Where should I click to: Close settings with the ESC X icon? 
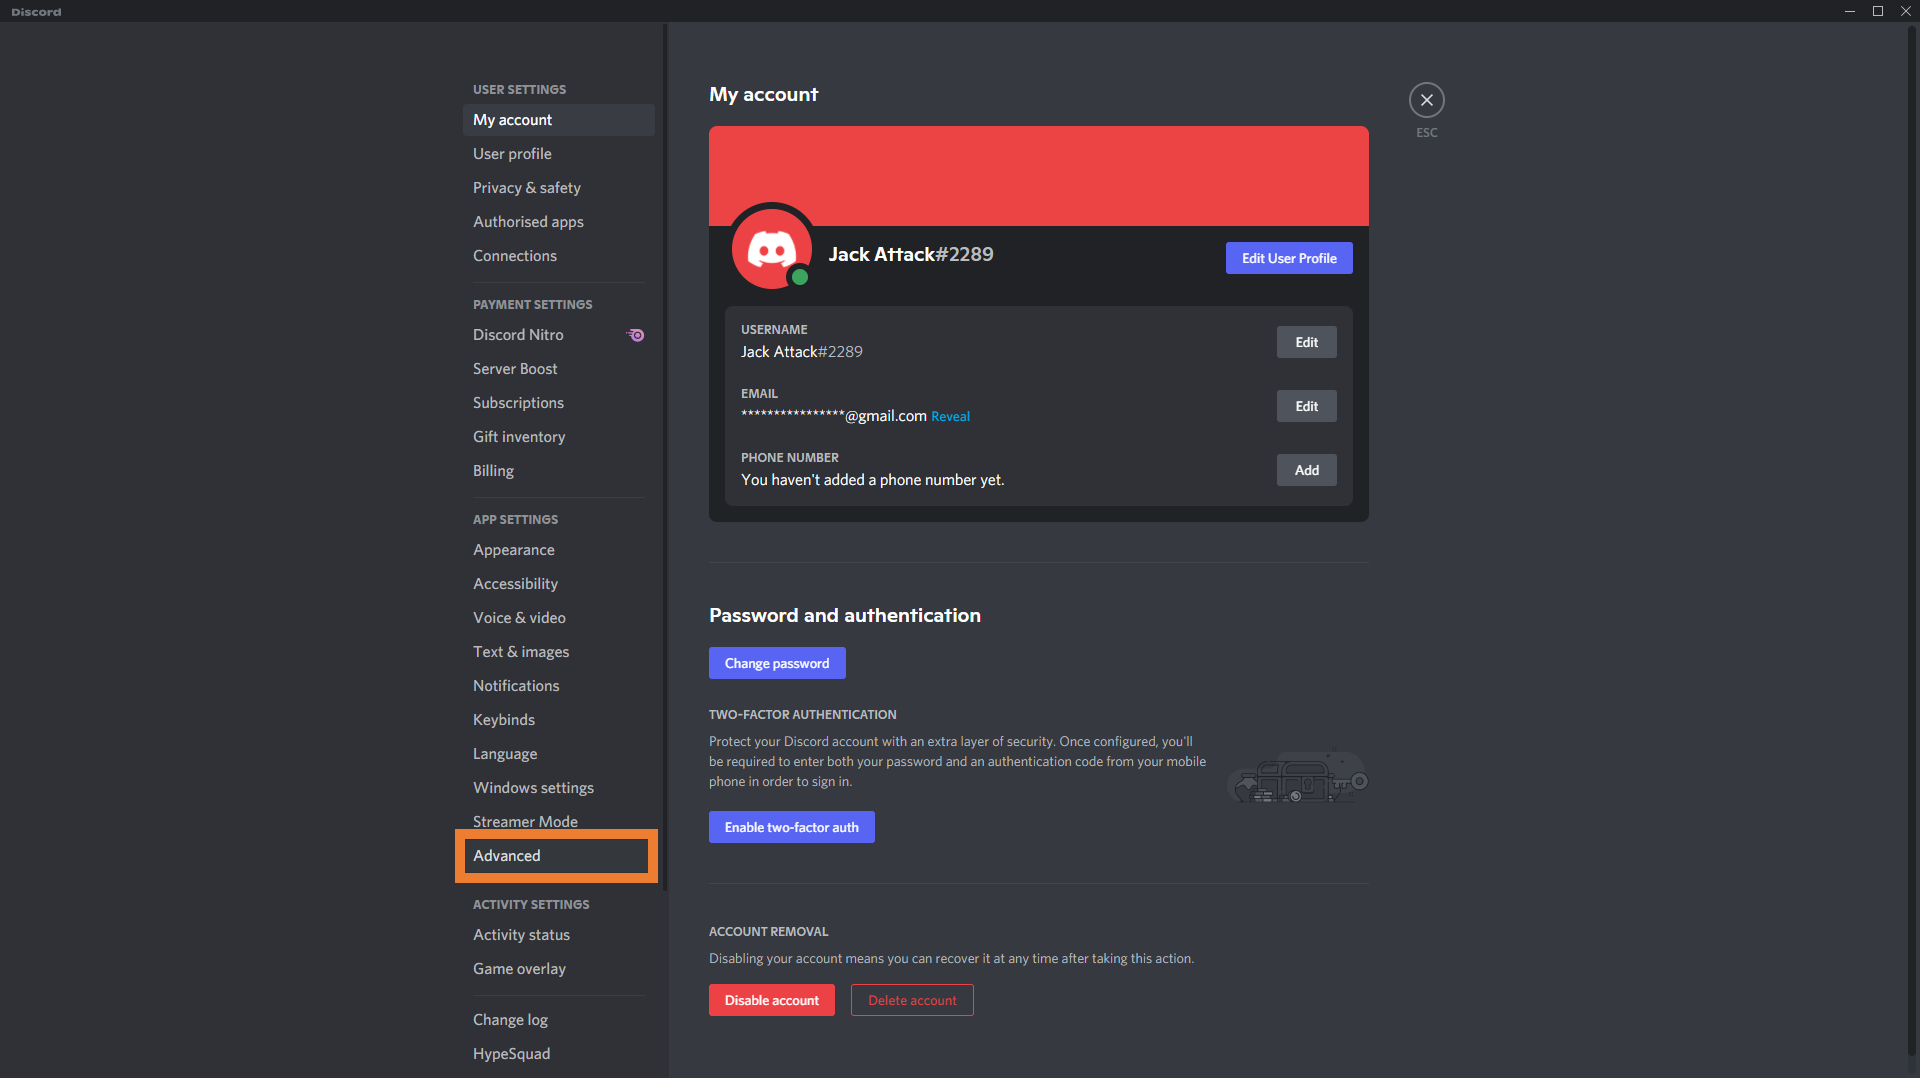pyautogui.click(x=1426, y=100)
